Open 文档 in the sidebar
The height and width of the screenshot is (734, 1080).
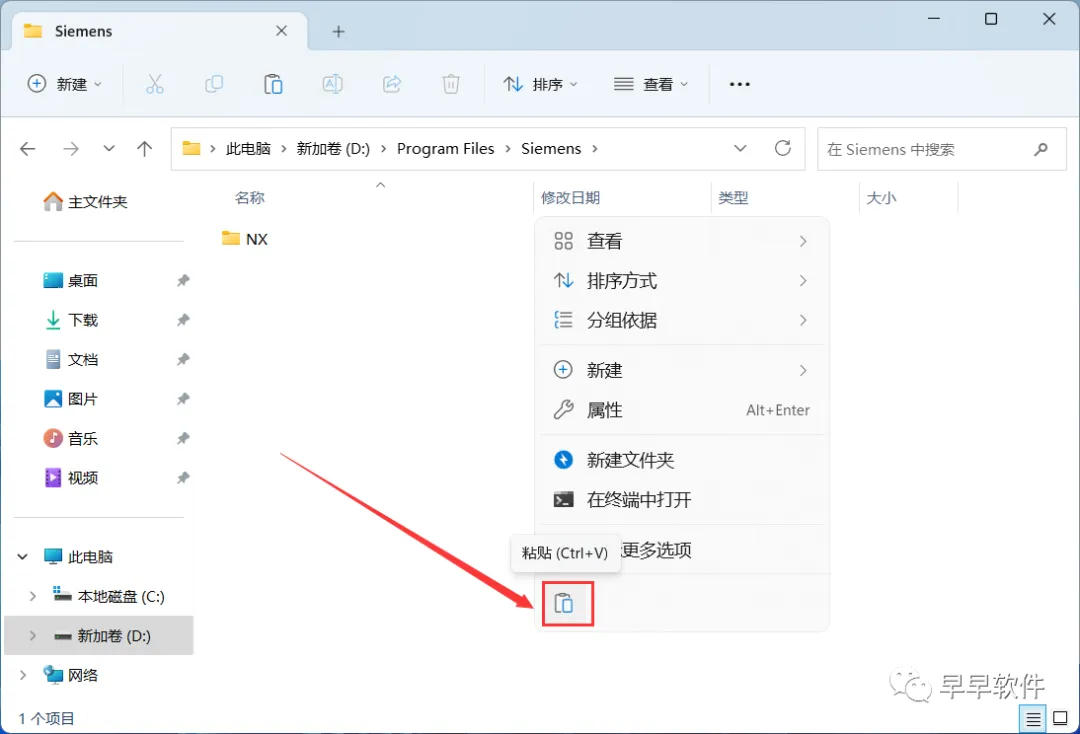pyautogui.click(x=71, y=359)
